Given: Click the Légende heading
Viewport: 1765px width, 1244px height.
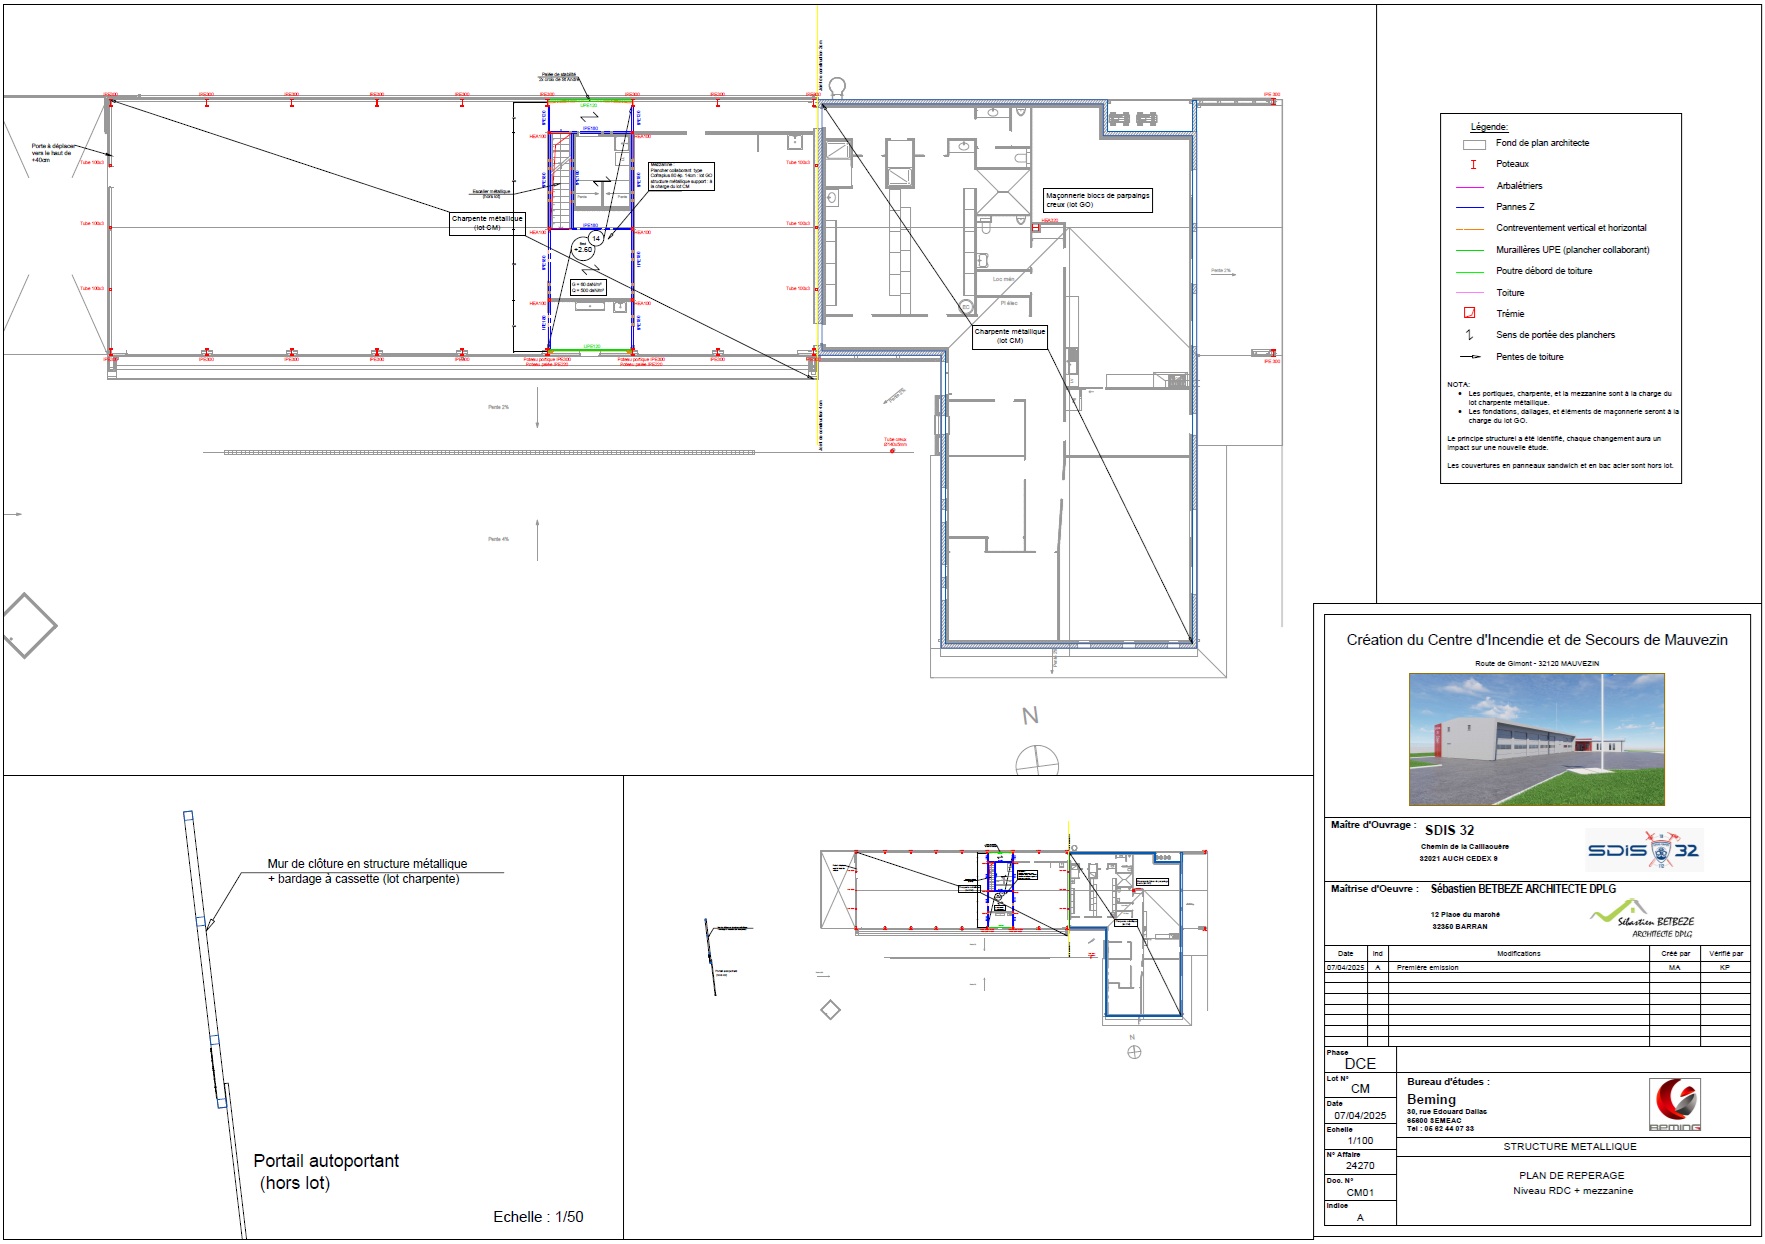Looking at the screenshot, I should 1487,126.
